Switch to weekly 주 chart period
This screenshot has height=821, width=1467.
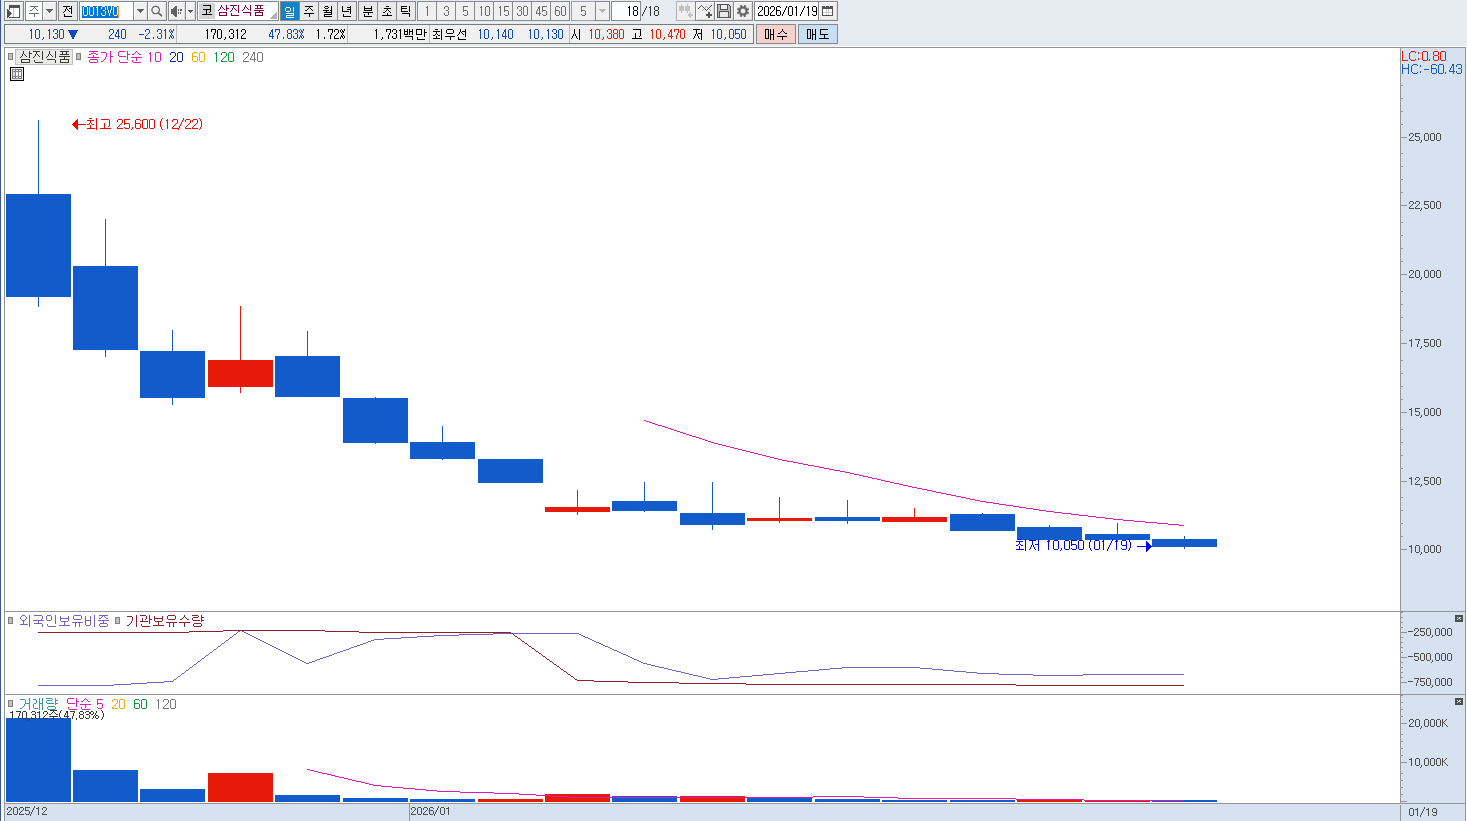pos(309,11)
